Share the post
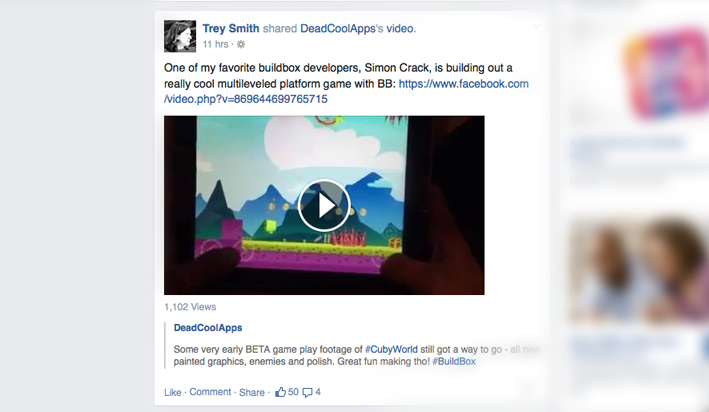 tap(251, 392)
